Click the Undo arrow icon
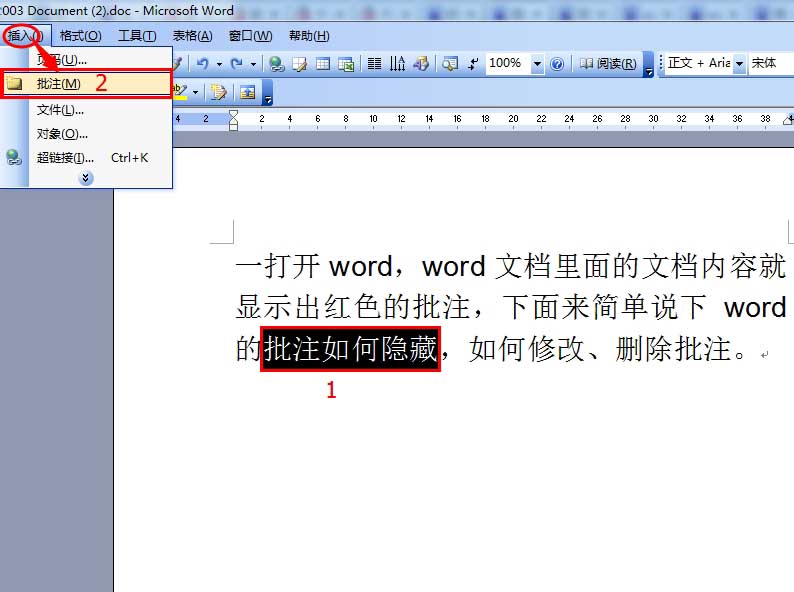 pyautogui.click(x=203, y=64)
